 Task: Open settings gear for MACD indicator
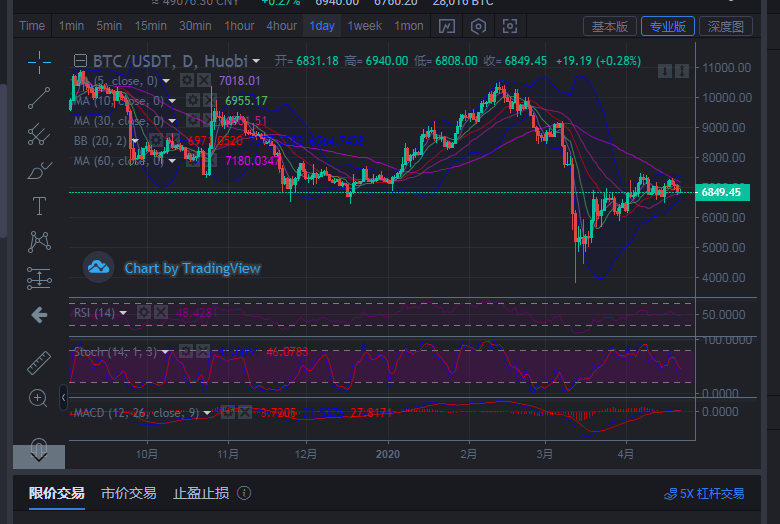tap(228, 412)
